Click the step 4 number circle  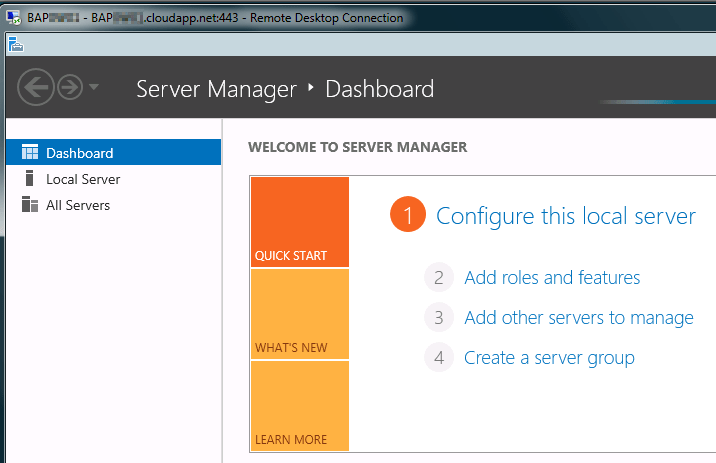439,357
